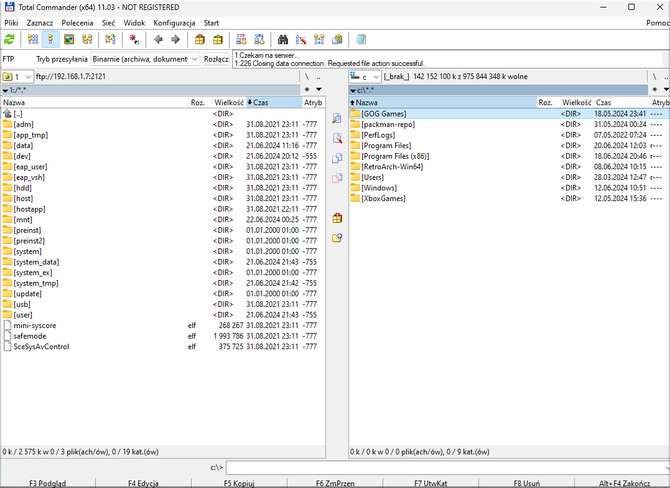Image resolution: width=670 pixels, height=488 pixels.
Task: Click the pack icon between panels
Action: pos(337,218)
